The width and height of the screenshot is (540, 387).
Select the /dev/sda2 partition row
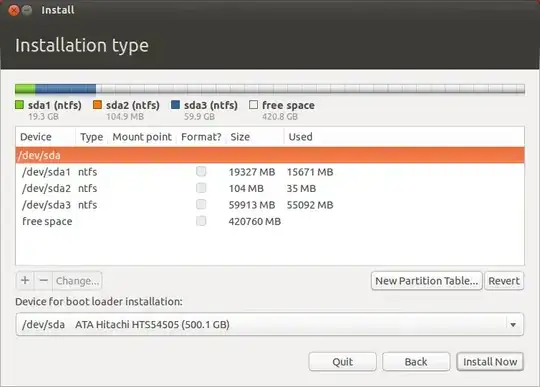coord(270,188)
